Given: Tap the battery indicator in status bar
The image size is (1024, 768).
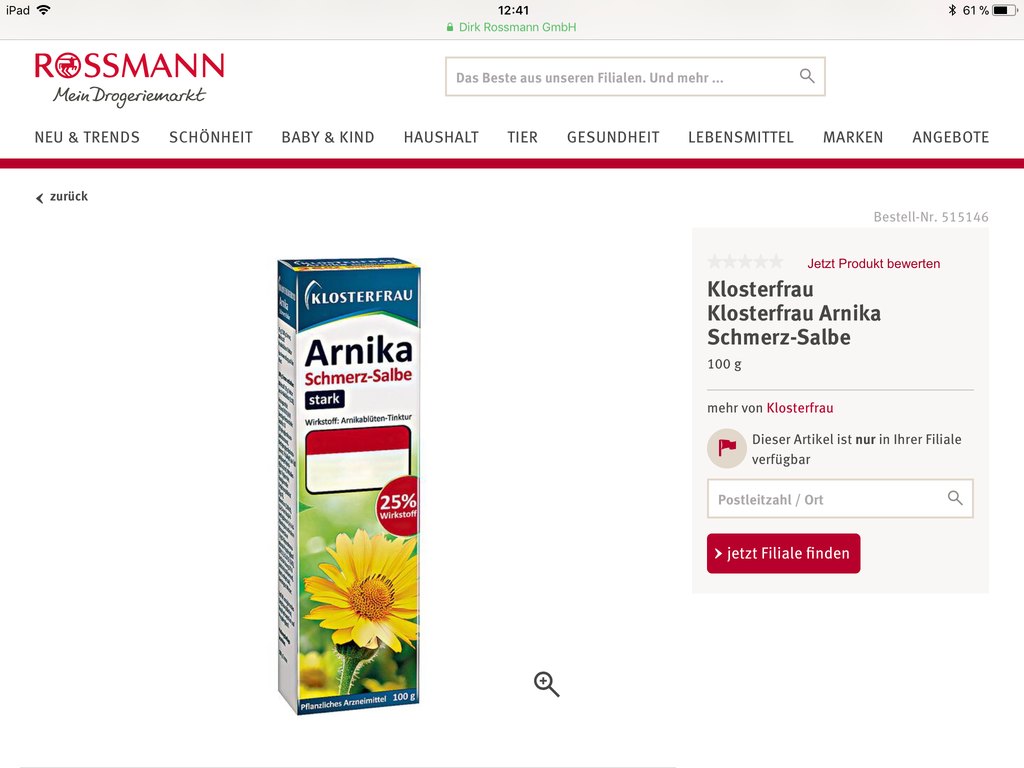Looking at the screenshot, I should pyautogui.click(x=1004, y=10).
